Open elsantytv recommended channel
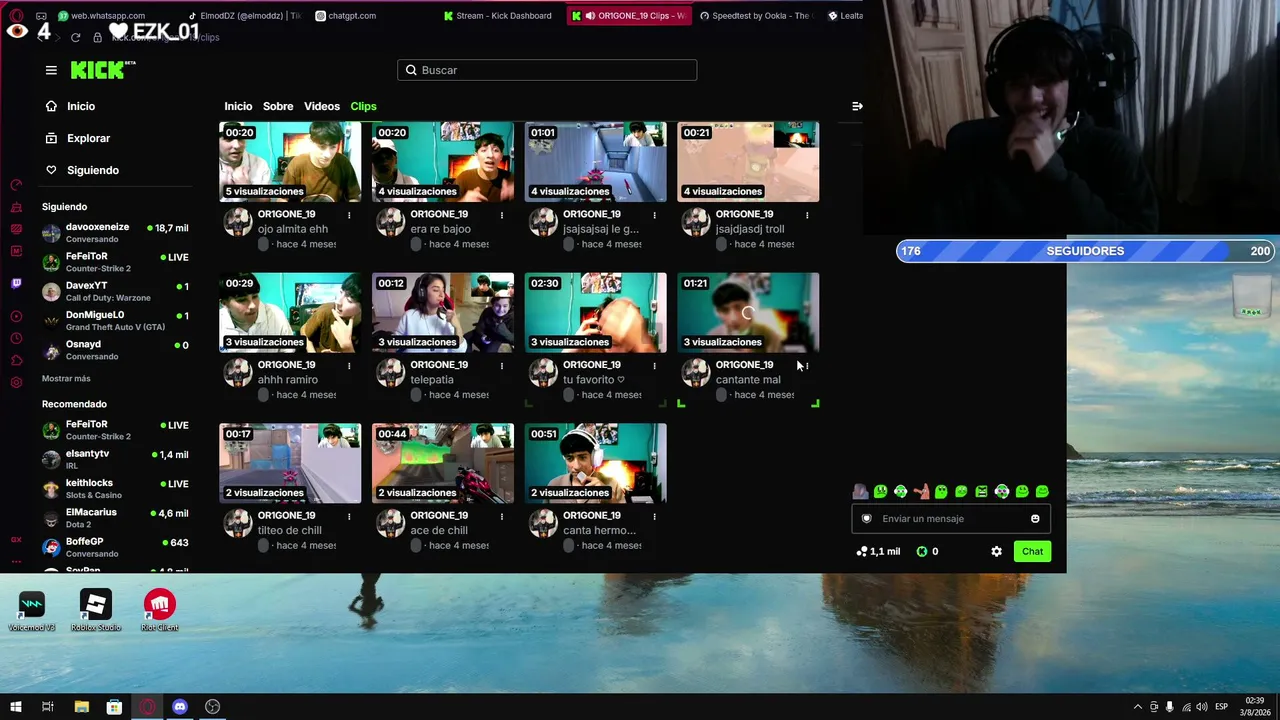 [x=115, y=459]
